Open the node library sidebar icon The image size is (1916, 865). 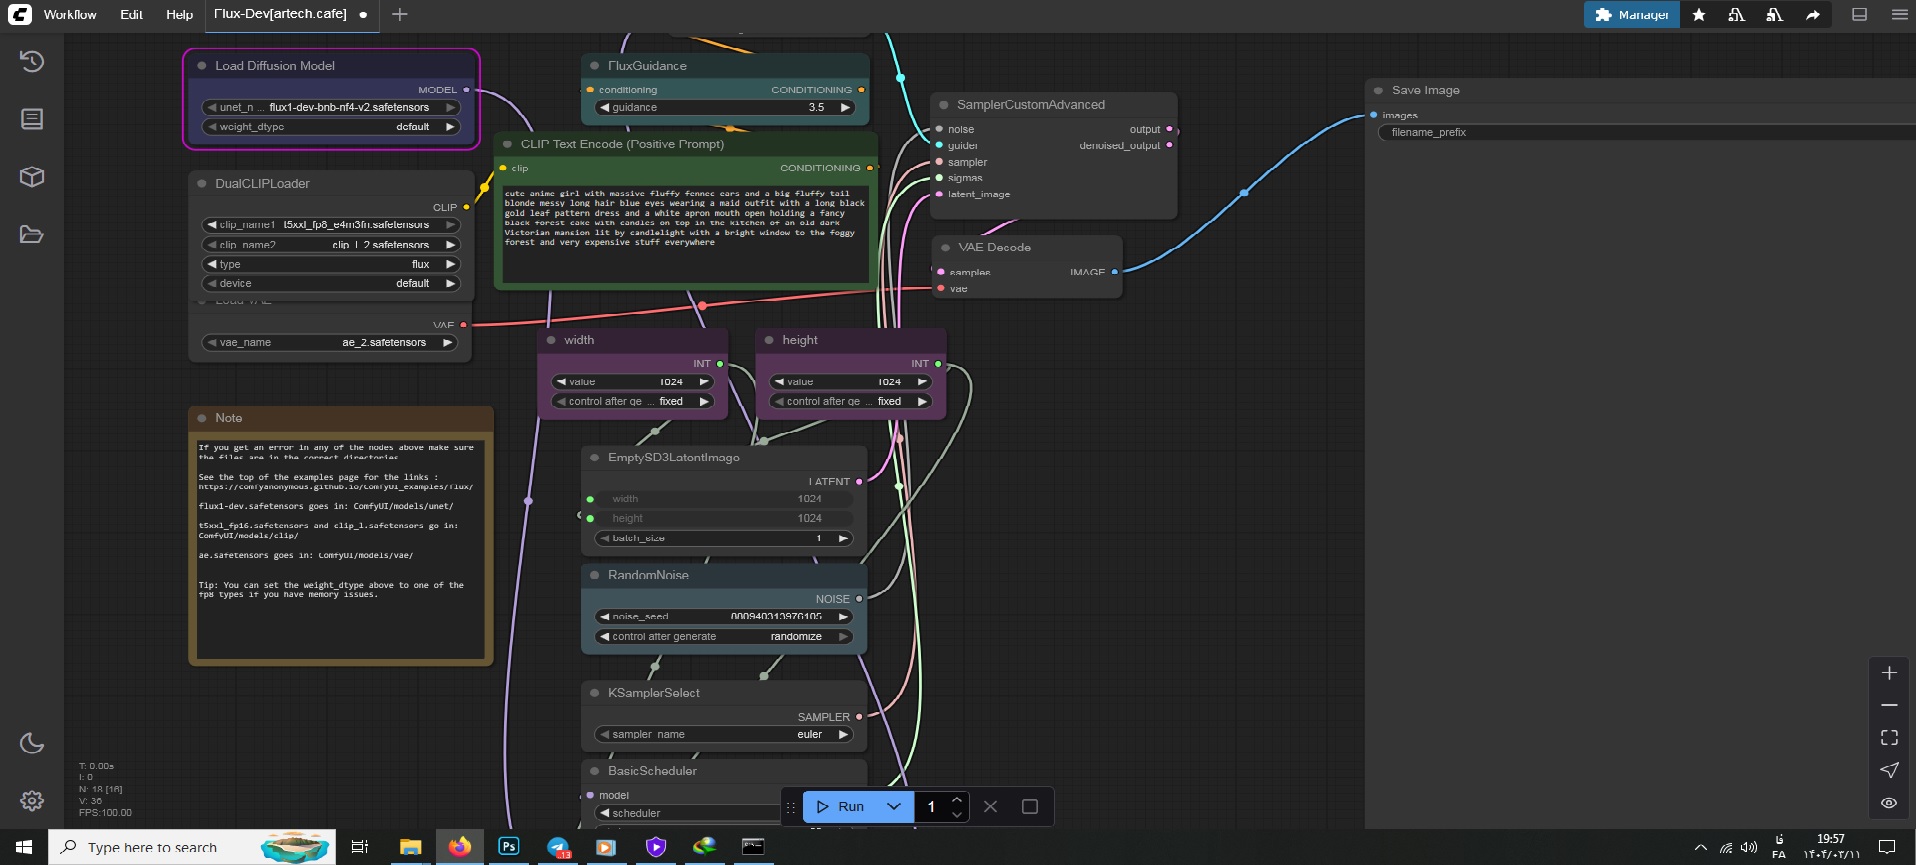click(x=32, y=119)
